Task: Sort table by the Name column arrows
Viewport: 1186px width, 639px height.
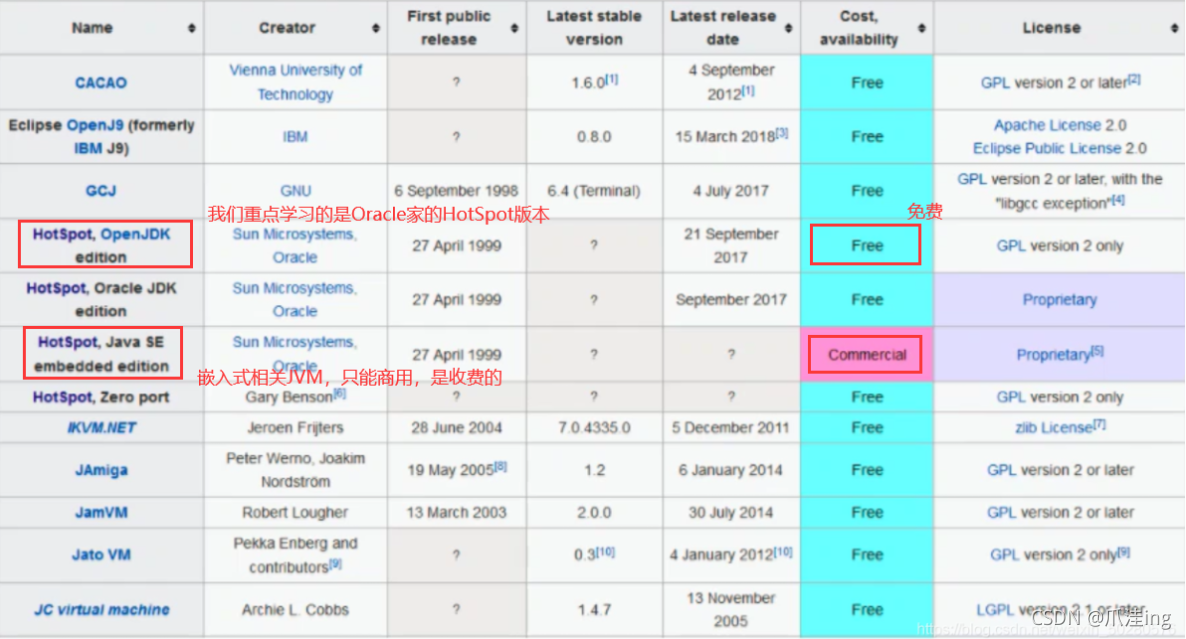Action: tap(191, 28)
